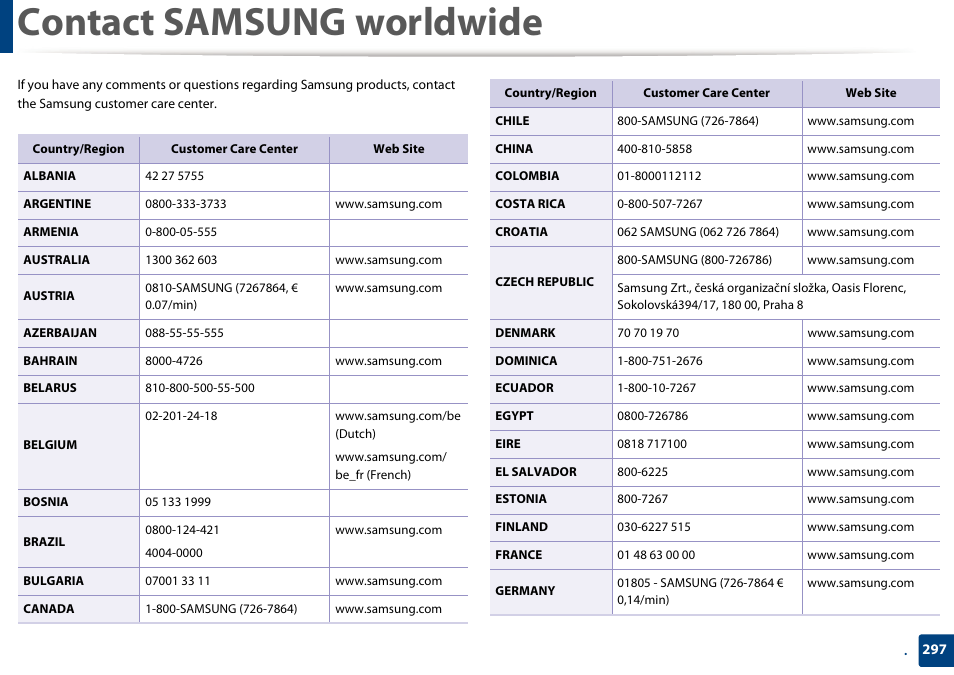The height and width of the screenshot is (675, 954).
Task: Select Bosnia number 05 133 1999
Action: (x=178, y=502)
